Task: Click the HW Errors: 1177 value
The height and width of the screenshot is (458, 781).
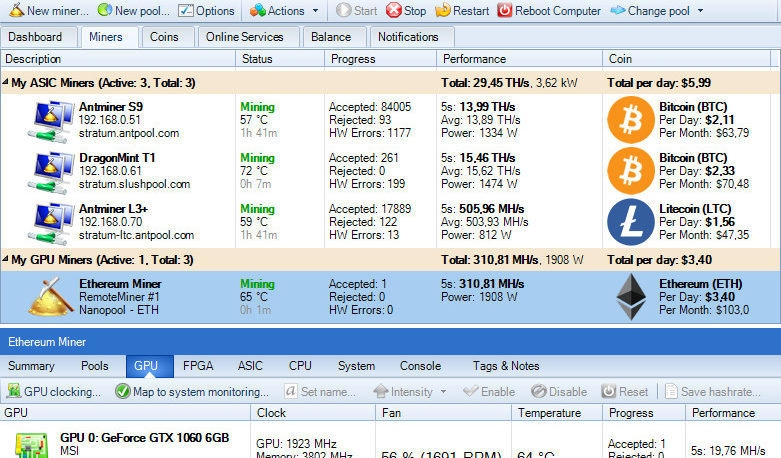Action: click(x=370, y=133)
